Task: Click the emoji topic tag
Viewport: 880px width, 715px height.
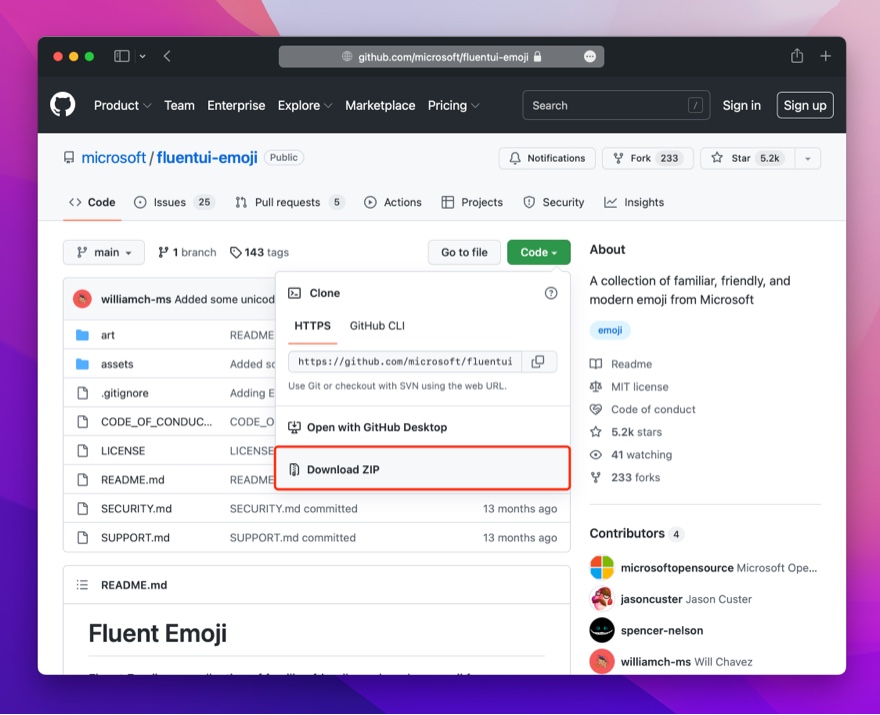Action: [610, 330]
